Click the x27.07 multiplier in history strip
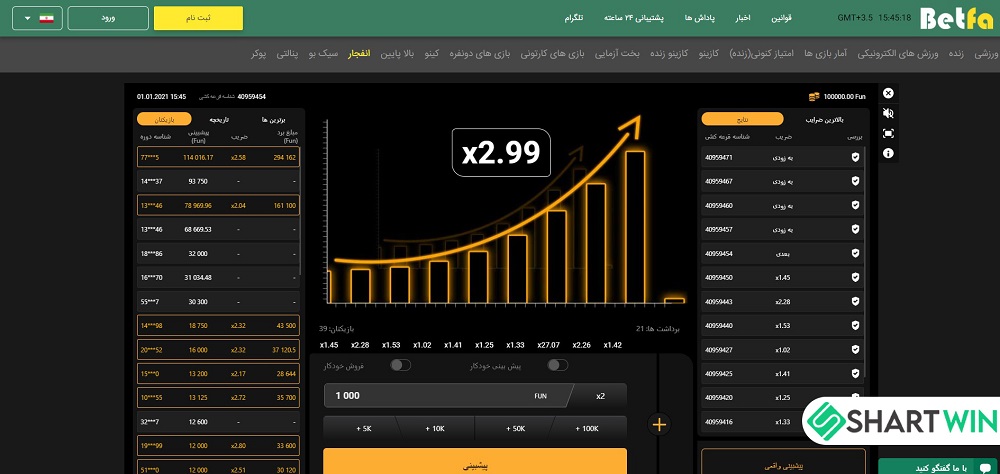 (548, 345)
